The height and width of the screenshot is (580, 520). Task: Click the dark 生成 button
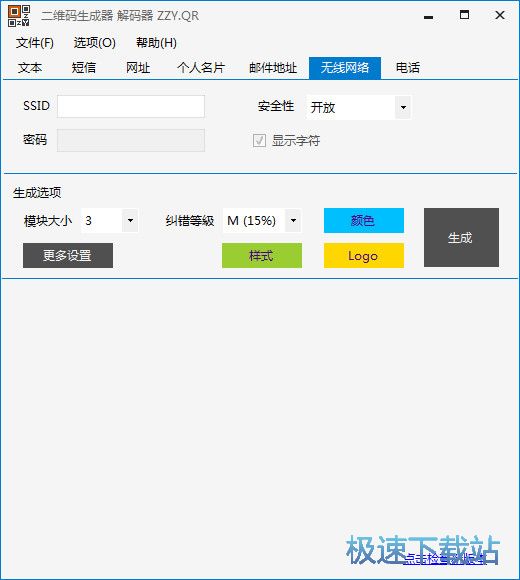pyautogui.click(x=461, y=237)
